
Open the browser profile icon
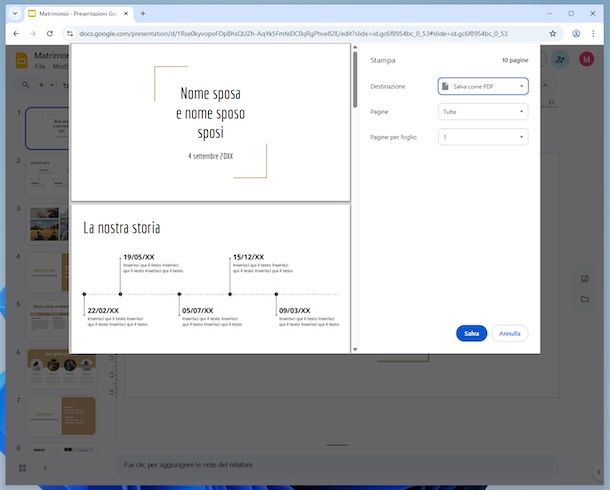(x=576, y=34)
